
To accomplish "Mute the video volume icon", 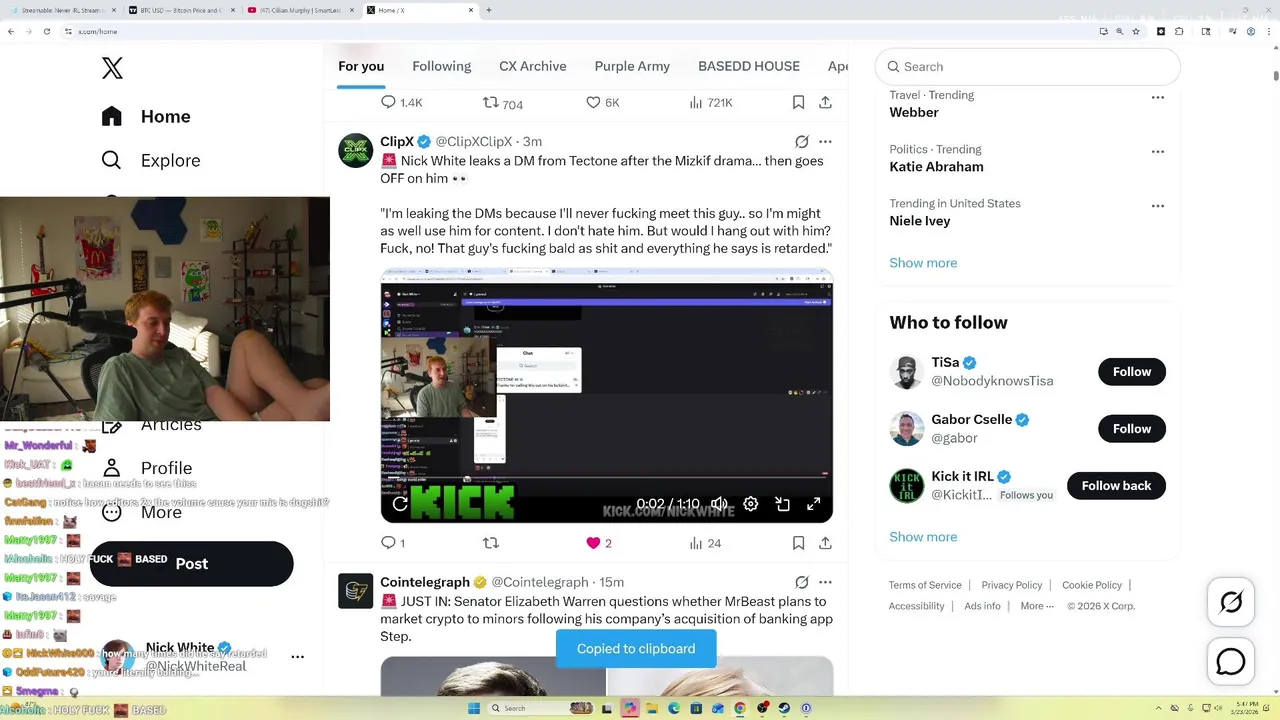I will [719, 504].
